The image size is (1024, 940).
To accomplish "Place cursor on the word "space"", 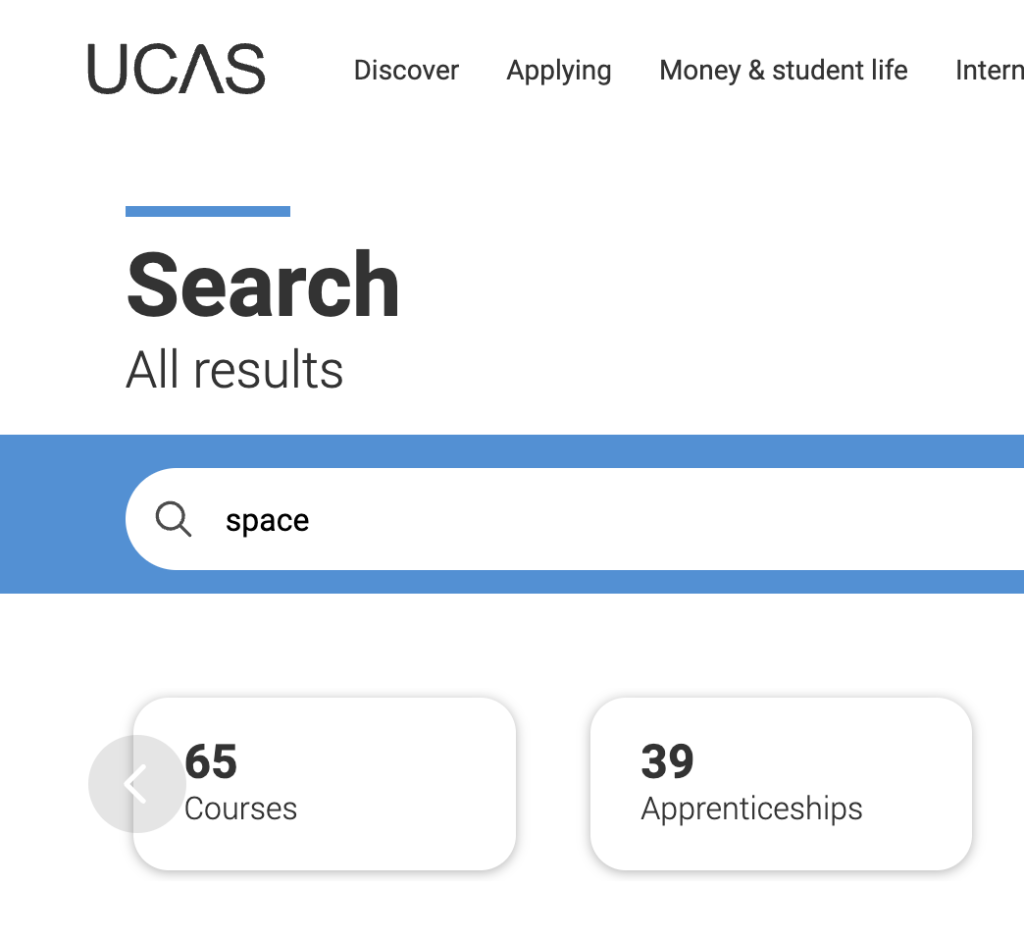I will [267, 520].
